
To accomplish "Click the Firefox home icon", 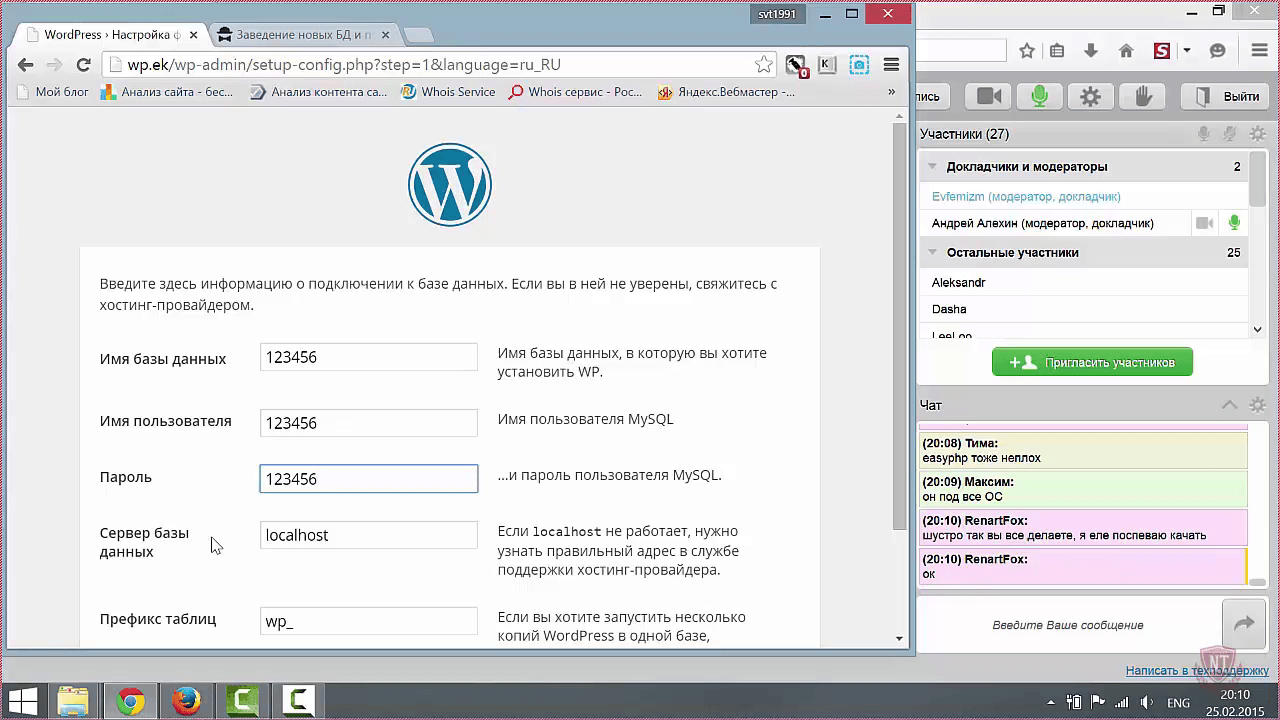I will point(1126,51).
